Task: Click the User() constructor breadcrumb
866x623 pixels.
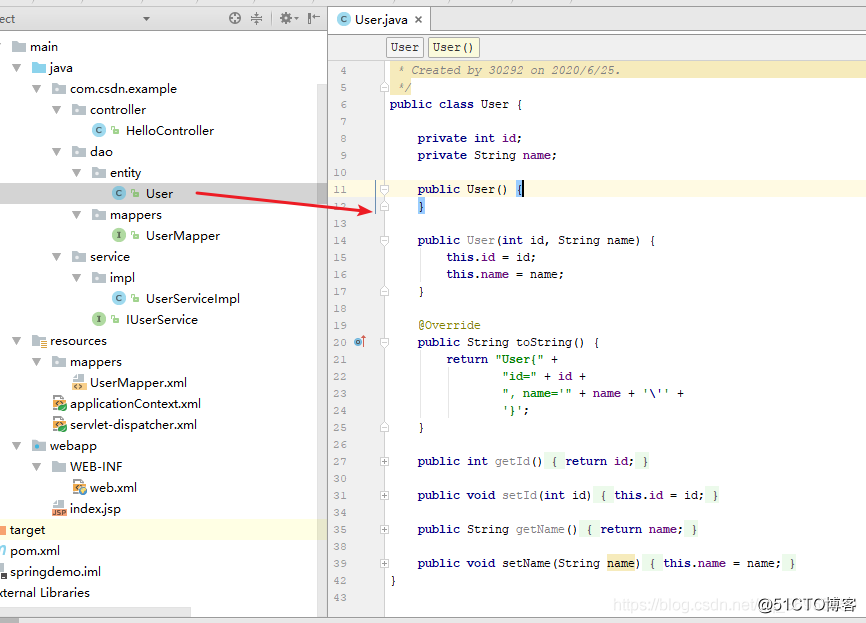Action: [x=453, y=47]
